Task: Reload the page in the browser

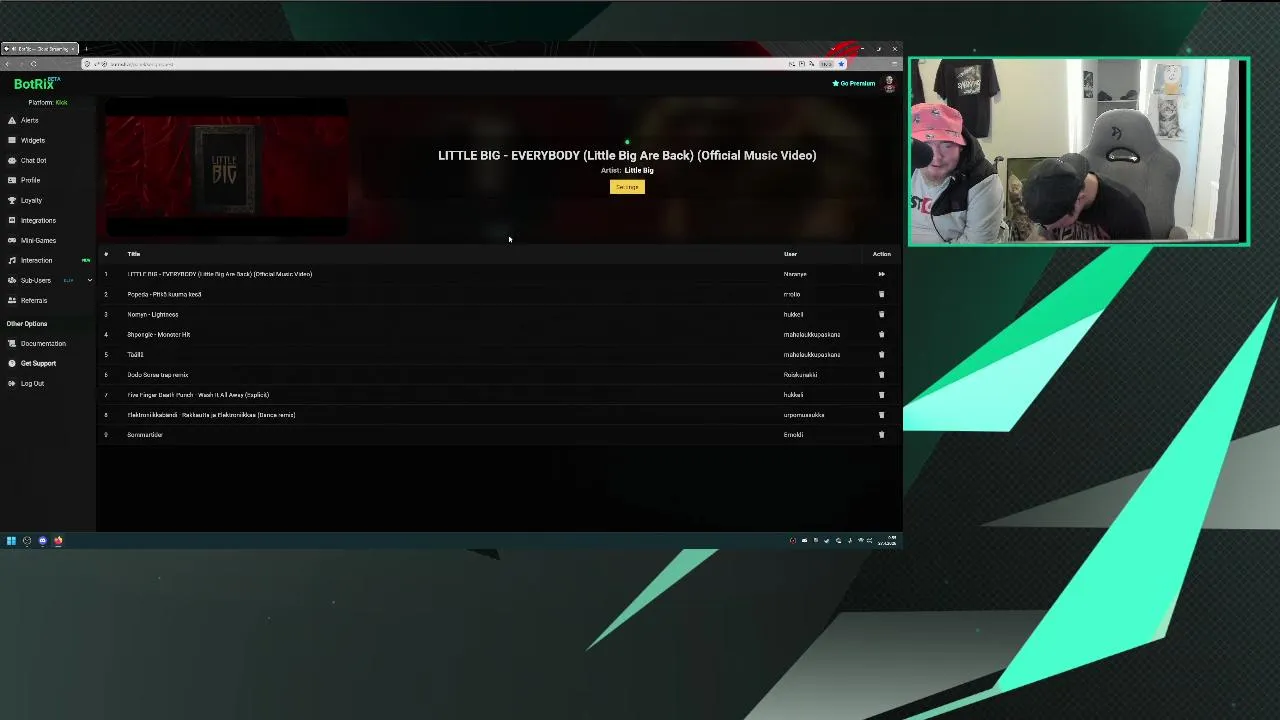Action: [33, 64]
